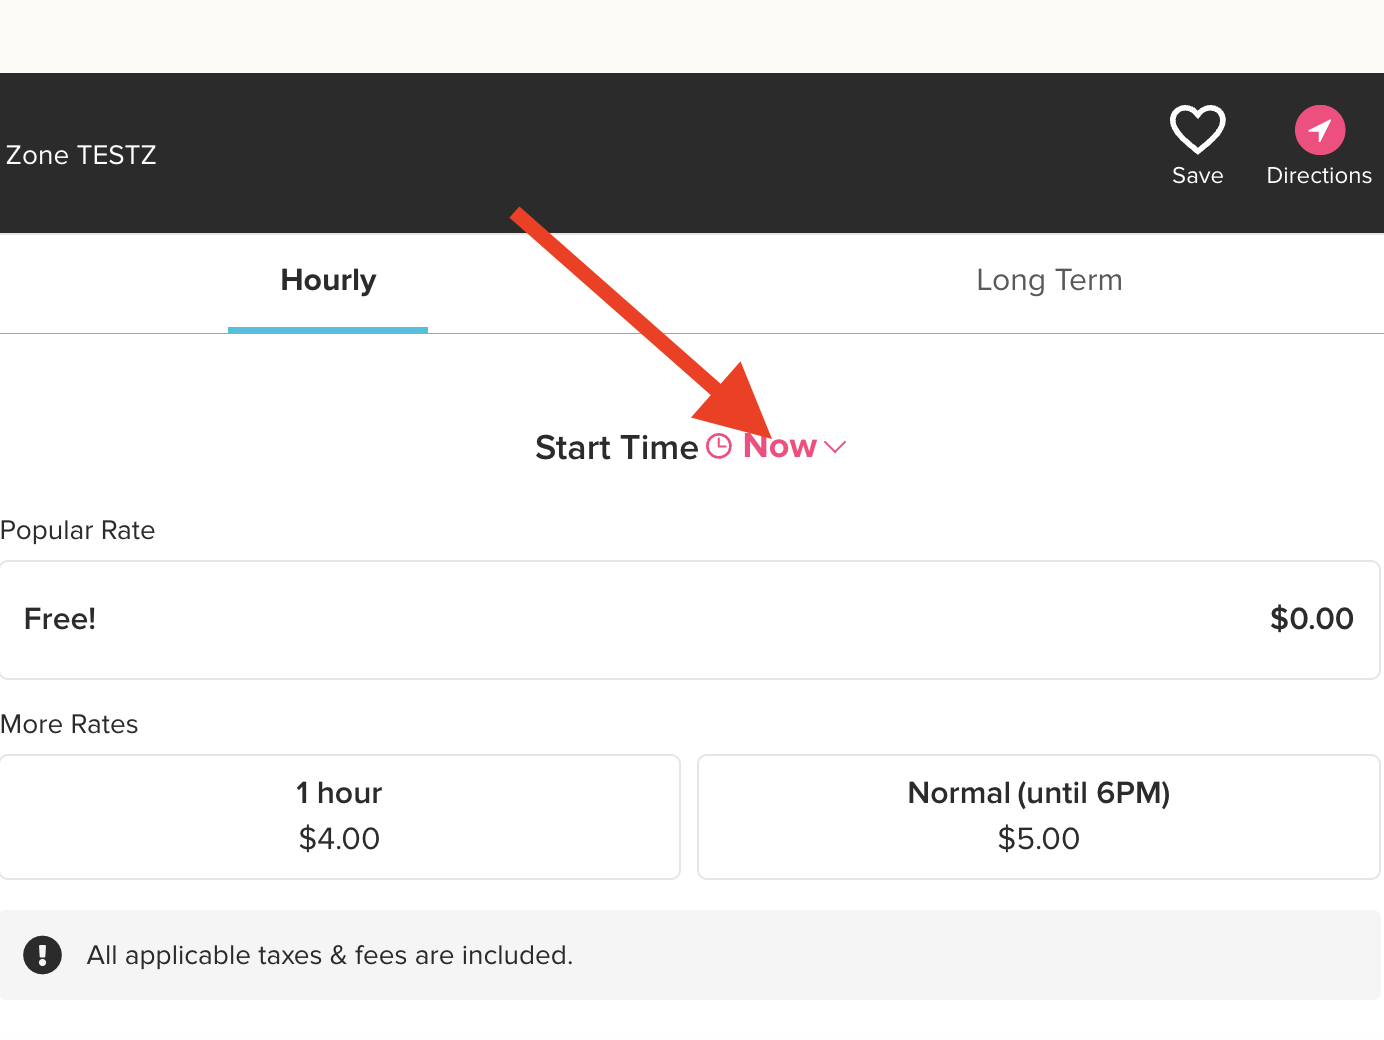Image resolution: width=1384 pixels, height=1040 pixels.
Task: Tap the Save heart icon
Action: [x=1197, y=129]
